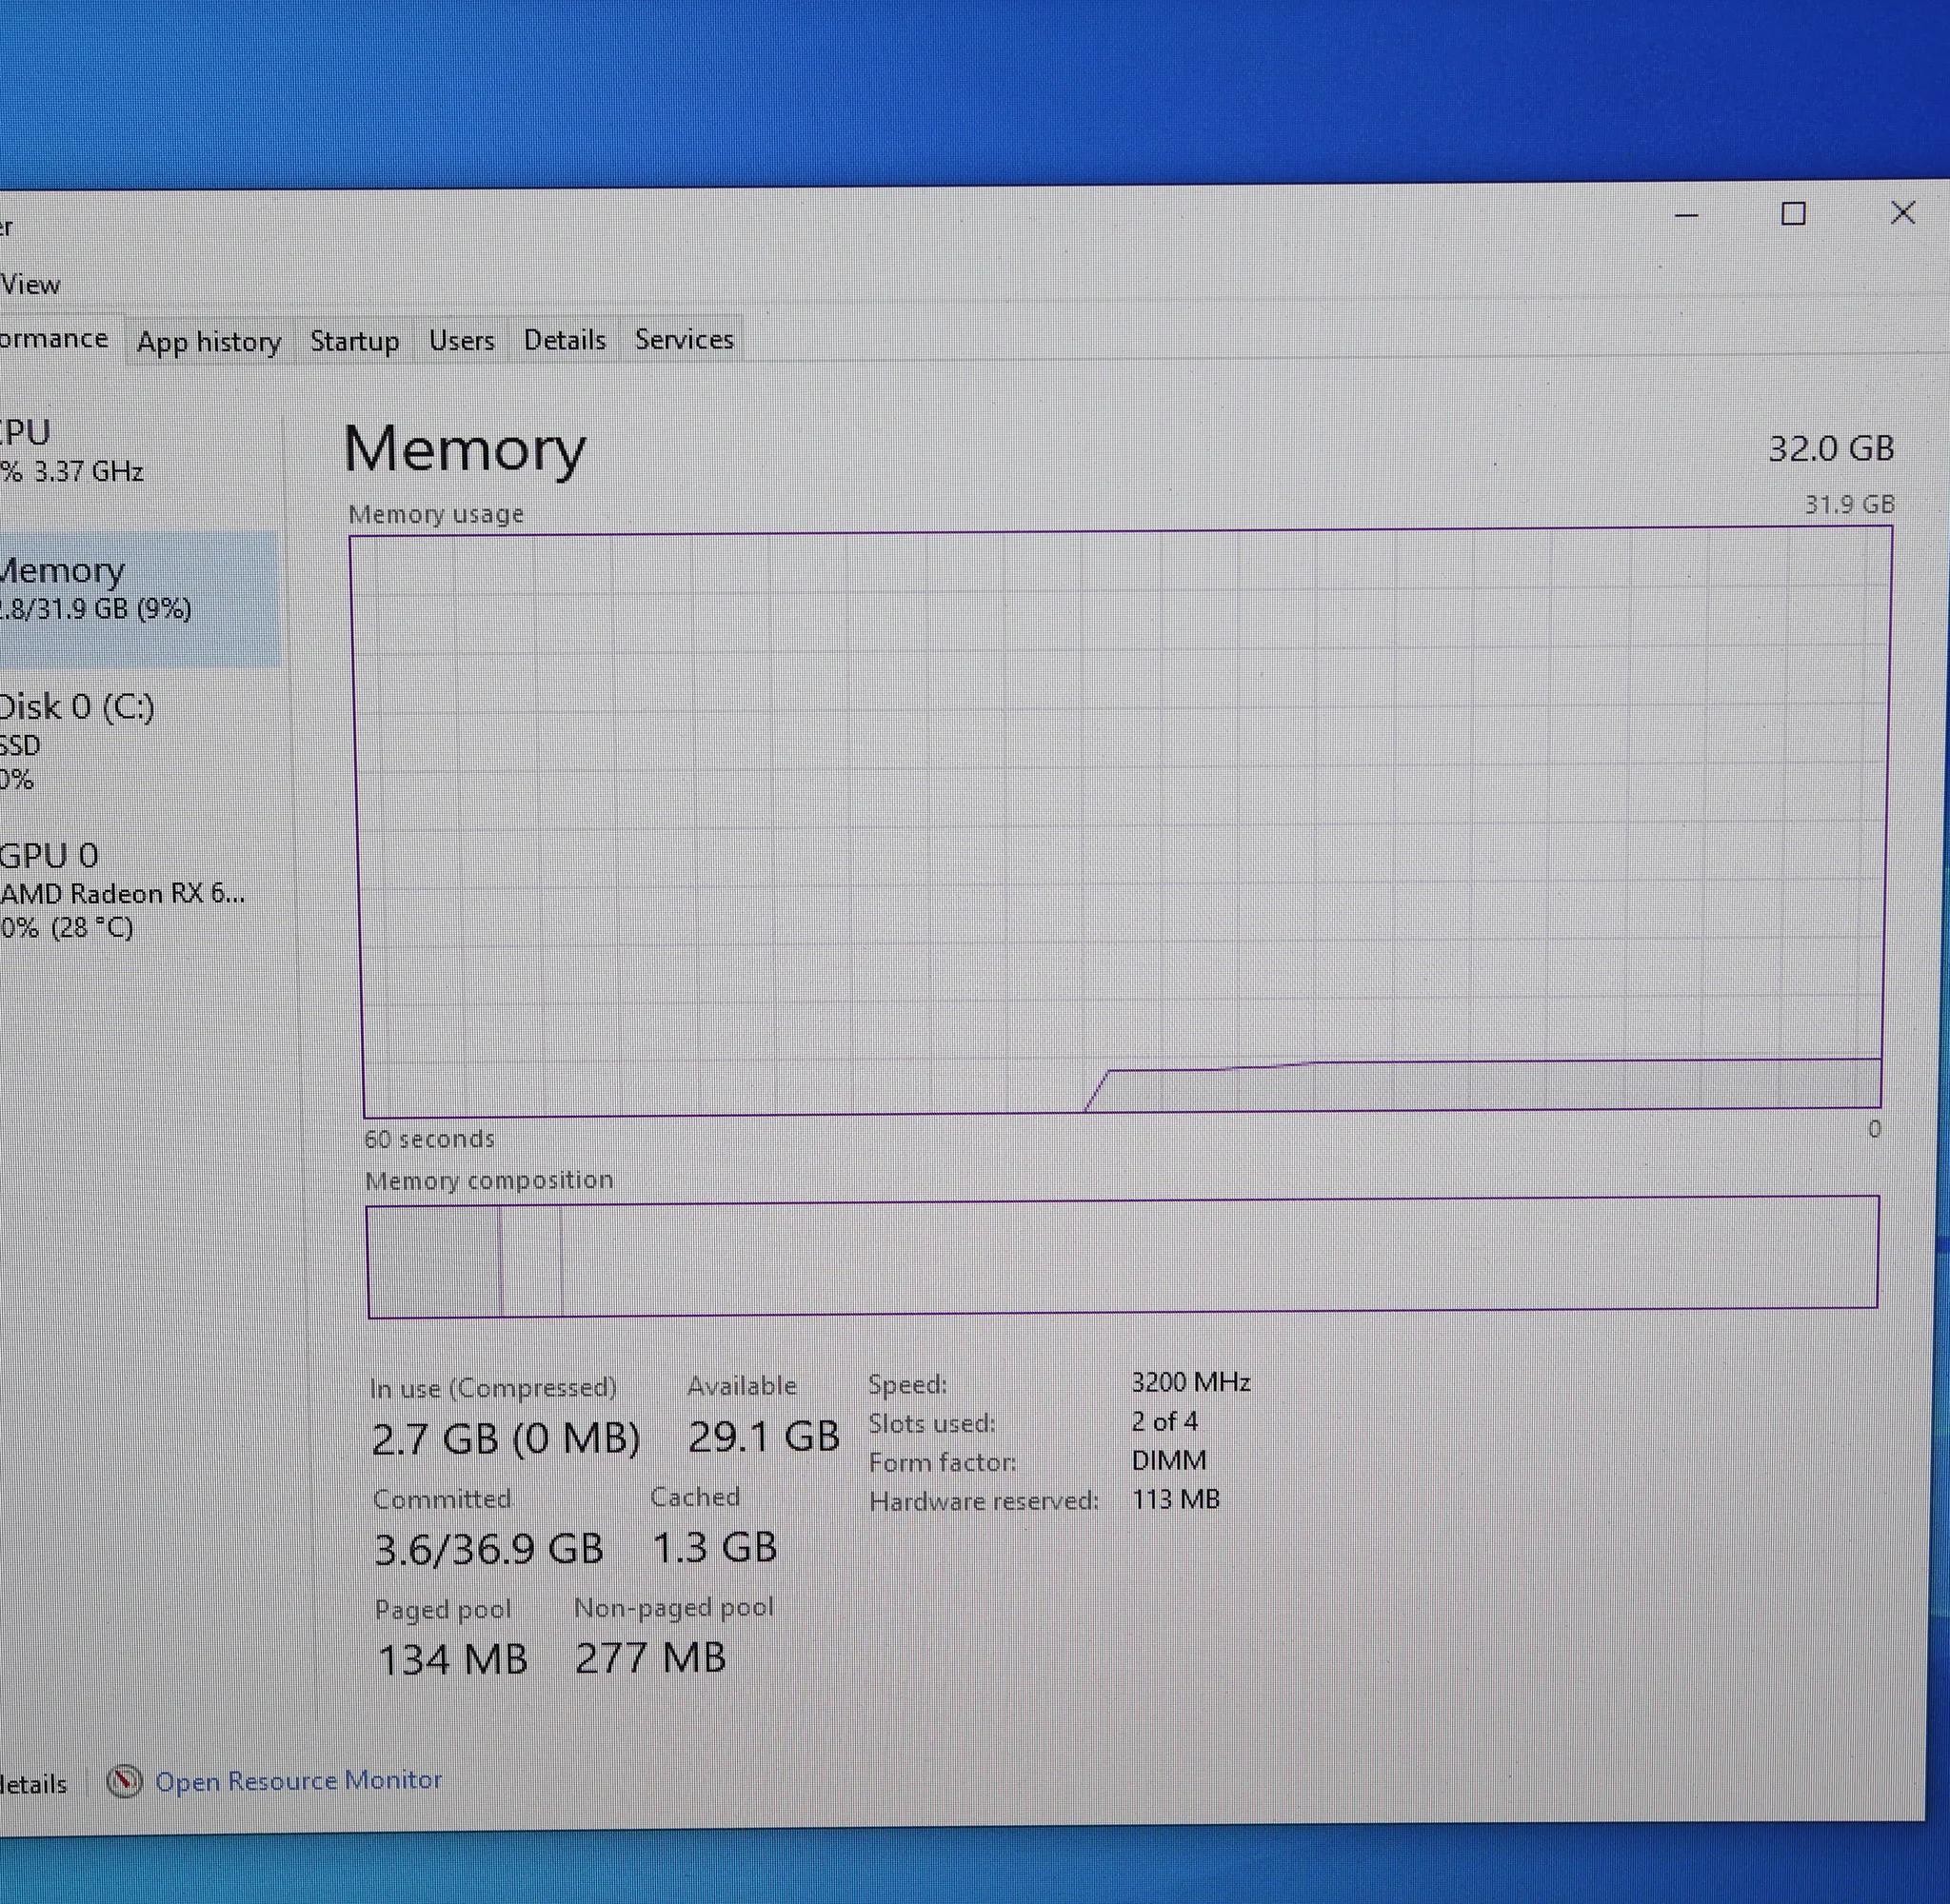Switch to the Services tab
Image resolution: width=1950 pixels, height=1904 pixels.
pyautogui.click(x=684, y=339)
